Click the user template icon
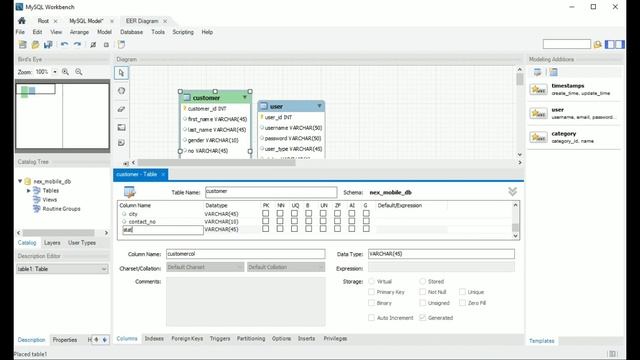 (x=538, y=113)
